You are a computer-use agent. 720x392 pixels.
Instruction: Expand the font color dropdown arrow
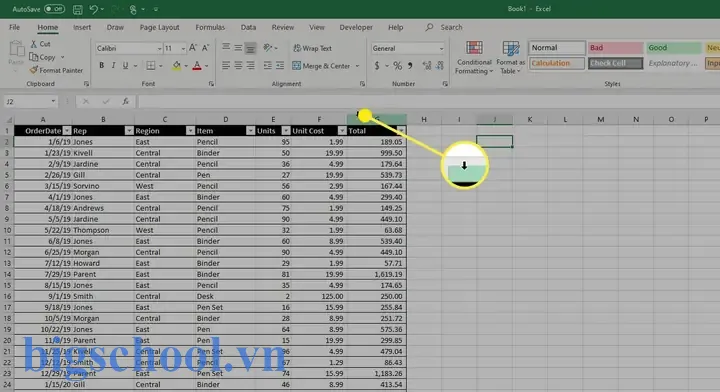(207, 66)
